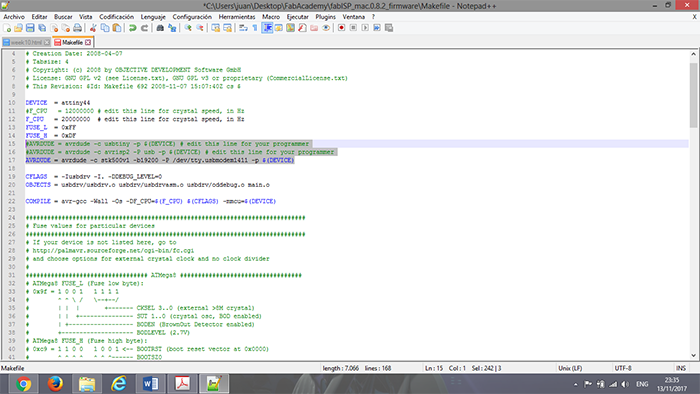Image resolution: width=700 pixels, height=394 pixels.
Task: Redo edit using toolbar arrow
Action: [x=144, y=28]
